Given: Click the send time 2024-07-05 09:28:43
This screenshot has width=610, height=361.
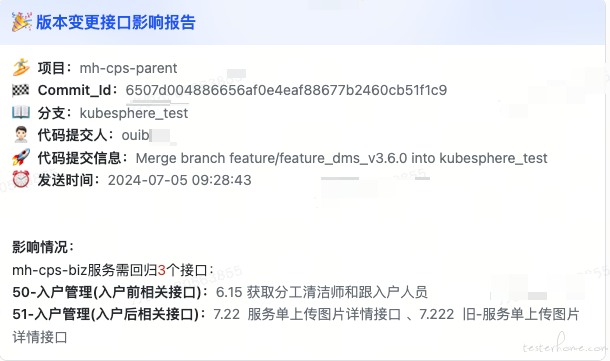Looking at the screenshot, I should tap(179, 180).
